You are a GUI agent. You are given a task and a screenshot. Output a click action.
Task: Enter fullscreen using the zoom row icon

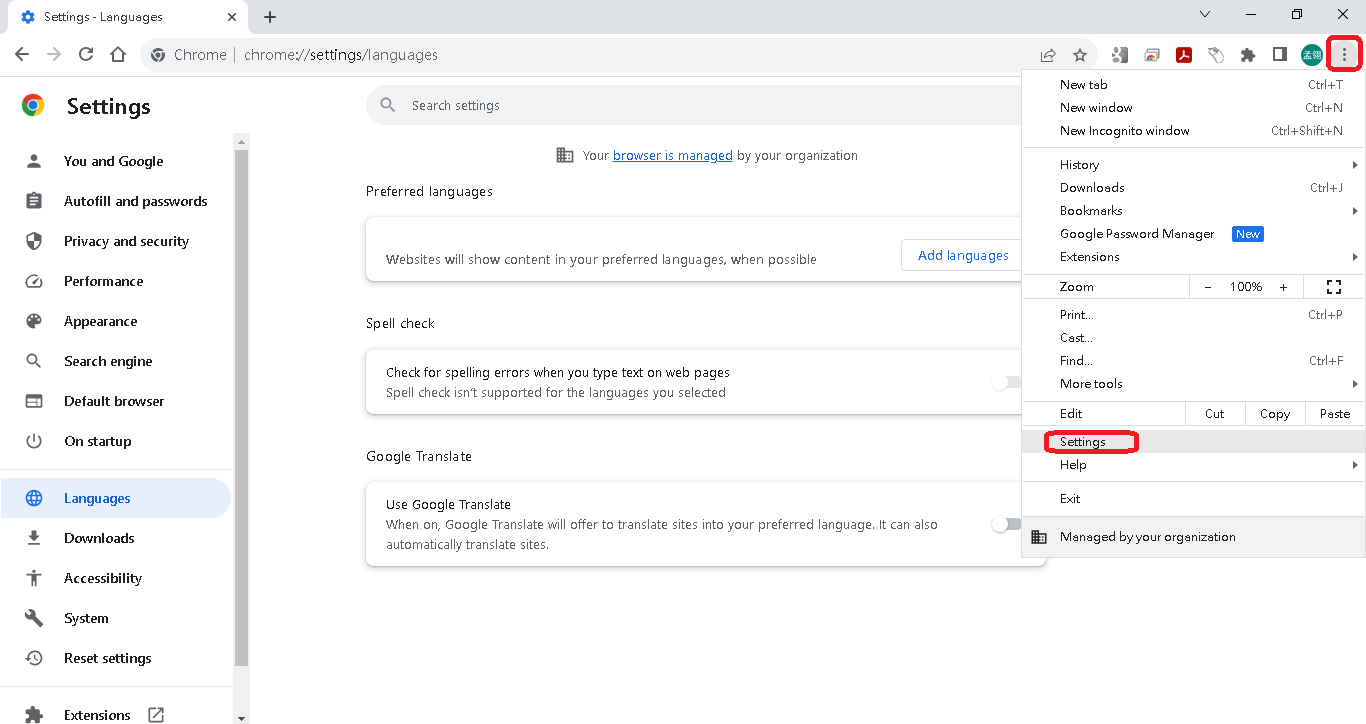tap(1334, 287)
